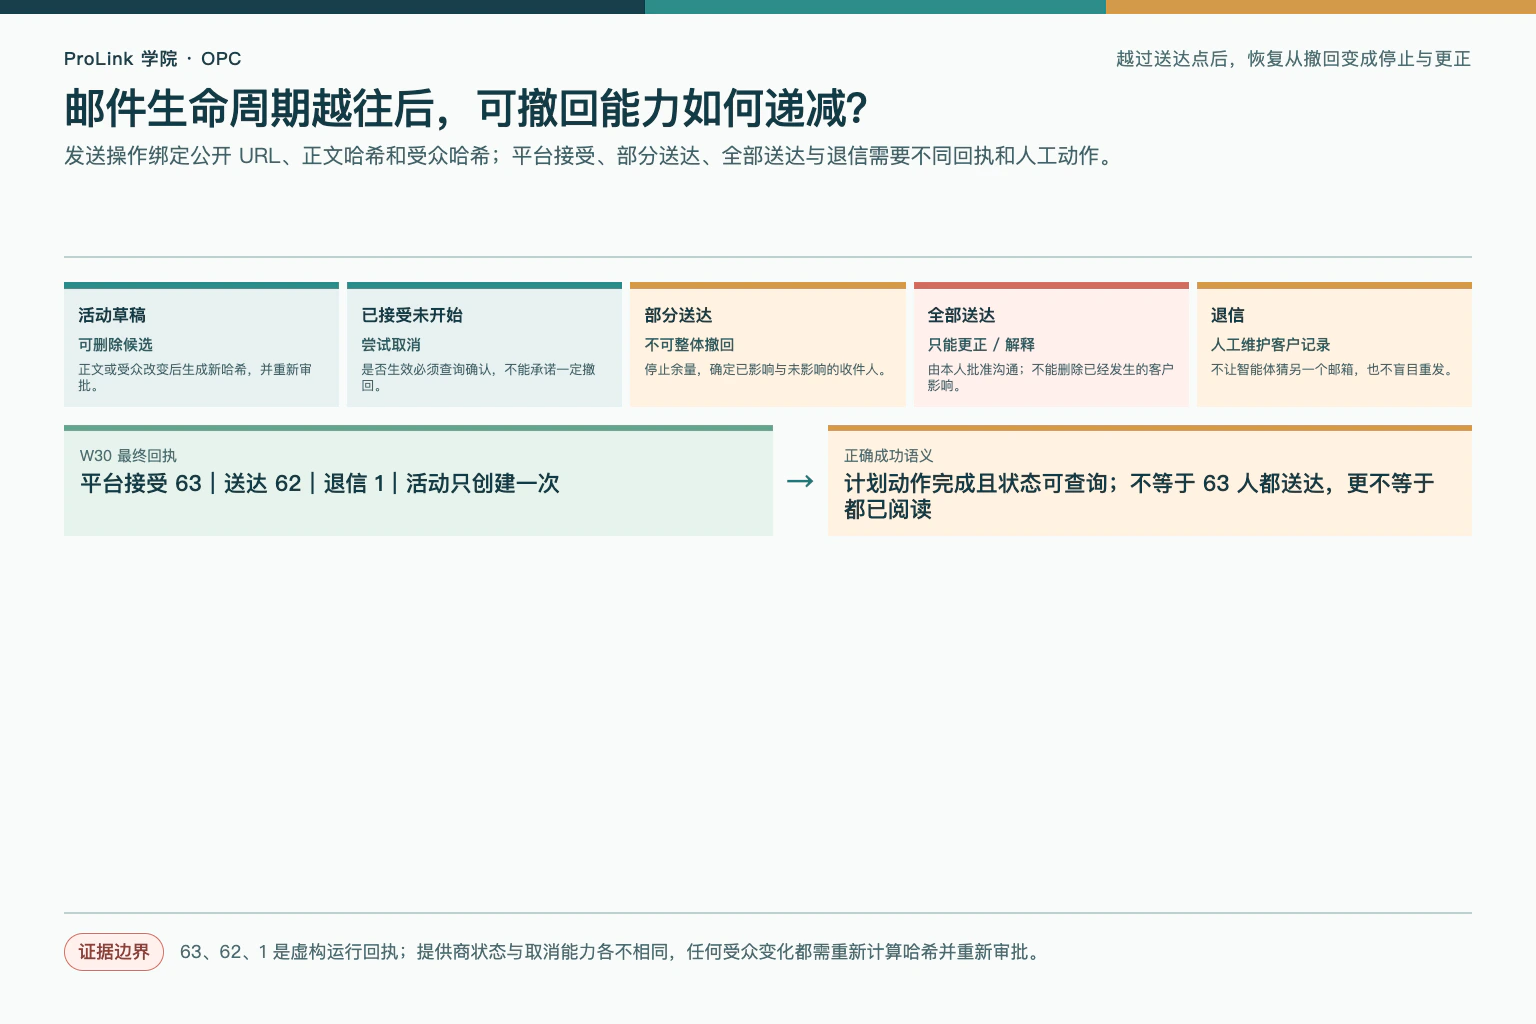Click 可删除候选 text
Screen dimensions: 1536x1024
tap(115, 344)
